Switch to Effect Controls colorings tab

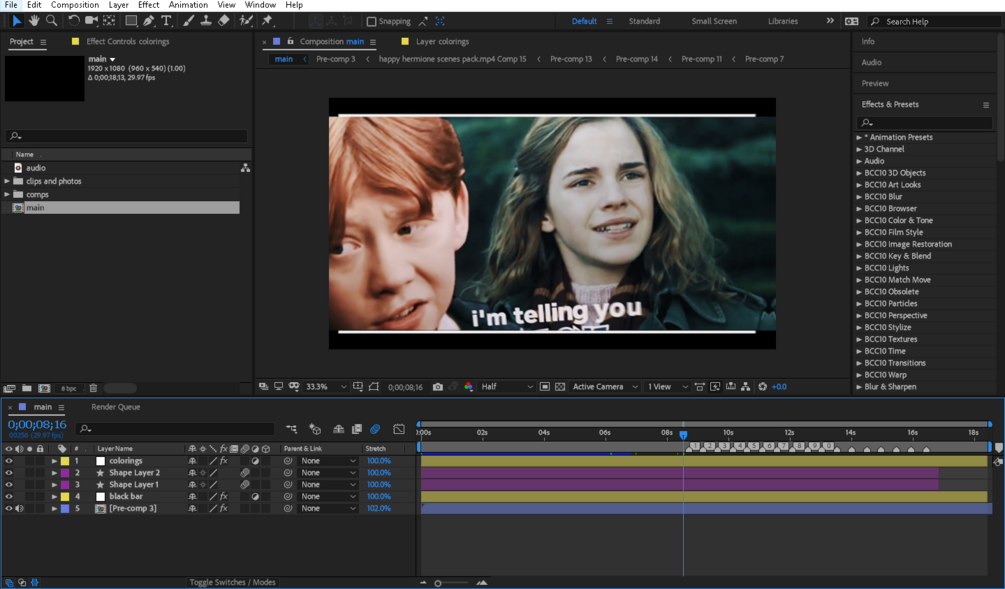[128, 42]
